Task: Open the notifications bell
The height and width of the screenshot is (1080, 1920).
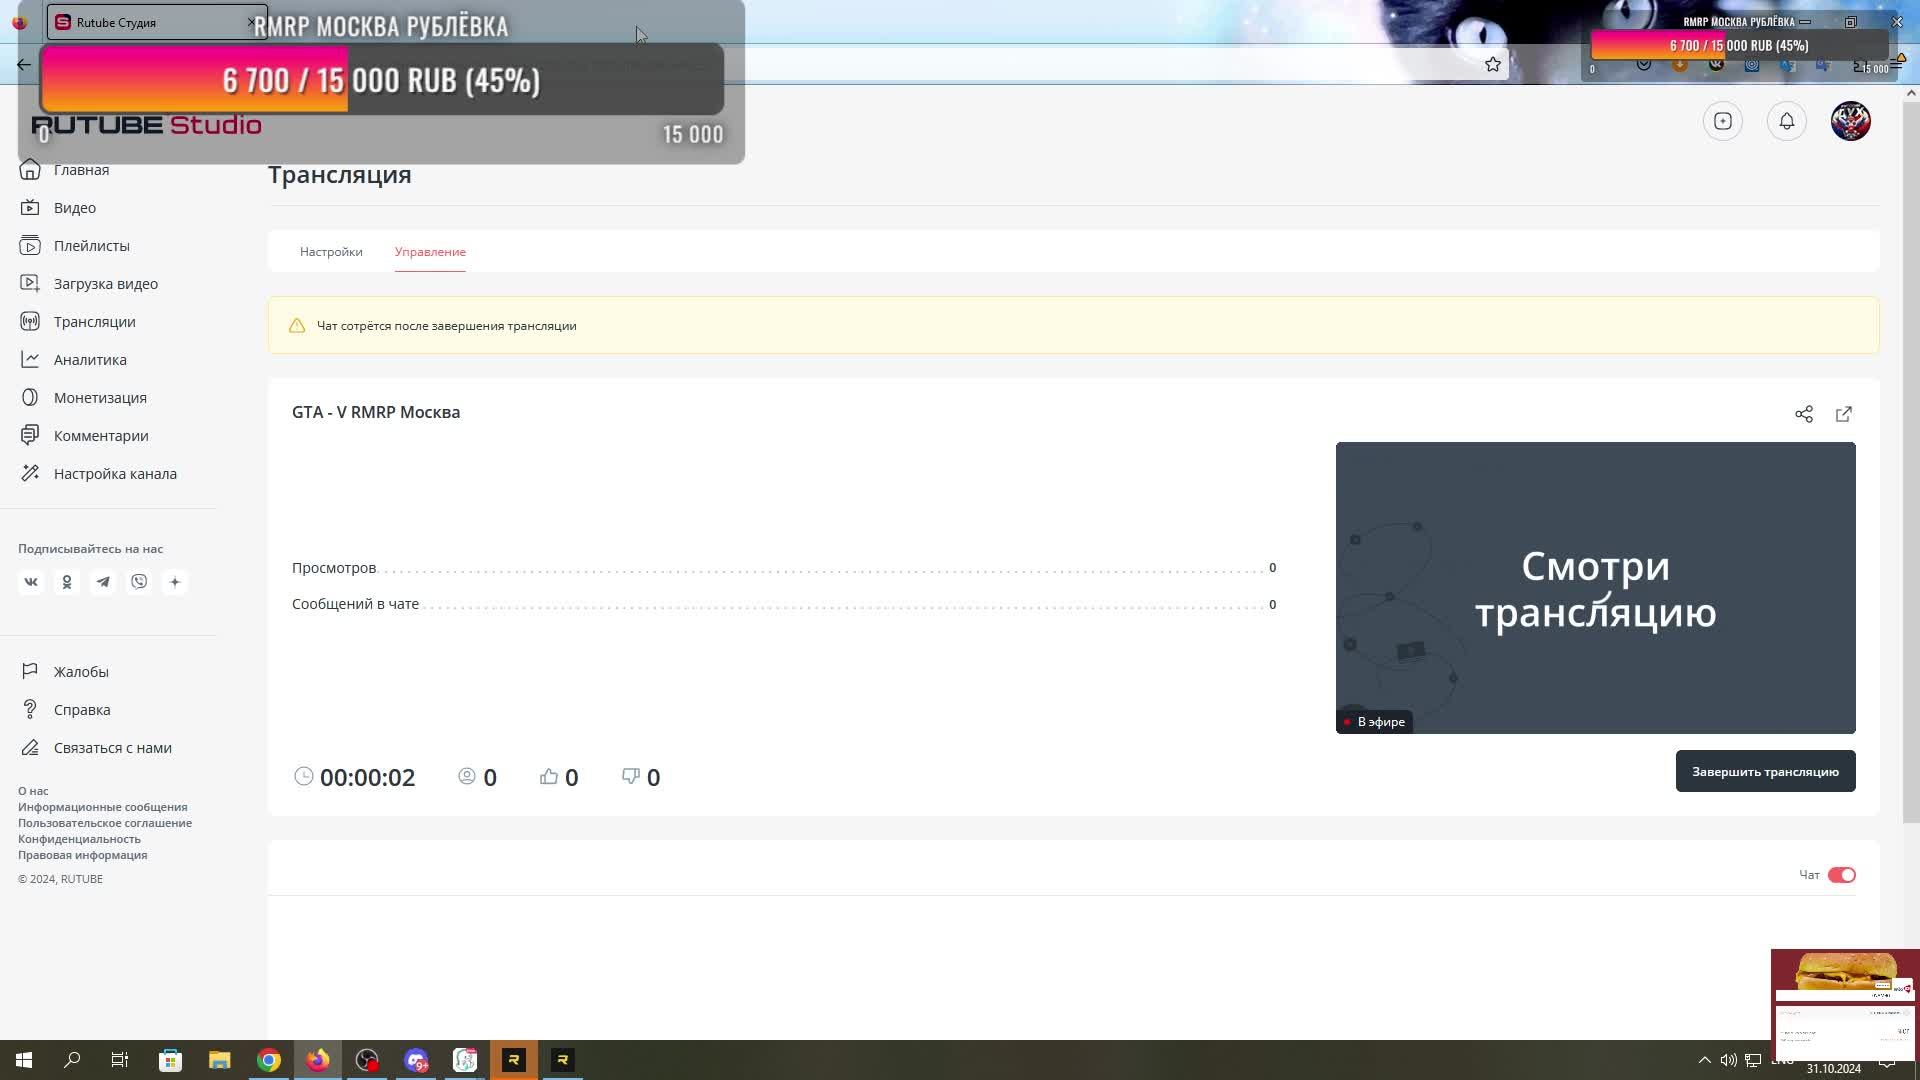Action: (1786, 121)
